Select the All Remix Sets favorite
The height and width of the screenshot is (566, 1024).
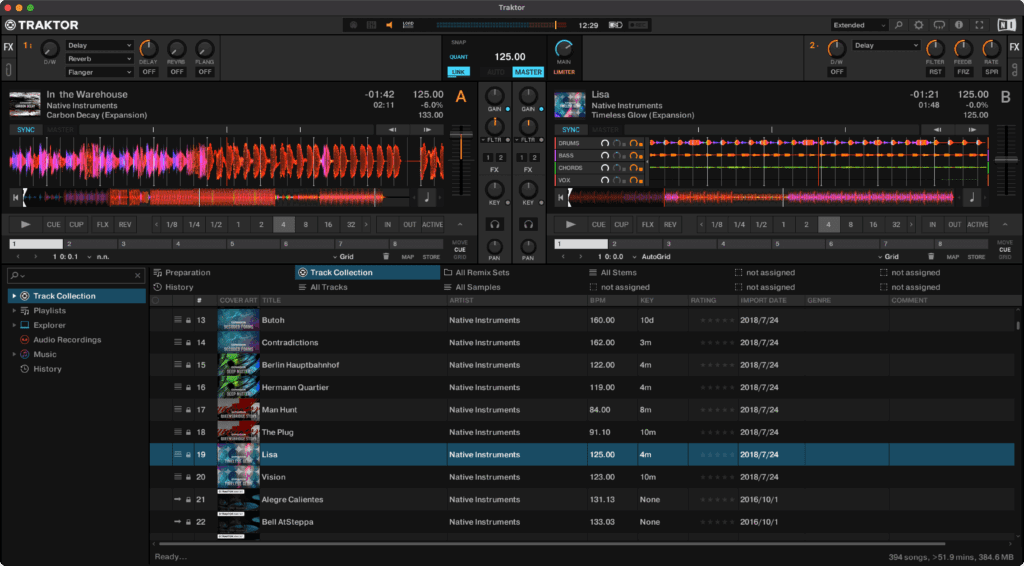(481, 272)
